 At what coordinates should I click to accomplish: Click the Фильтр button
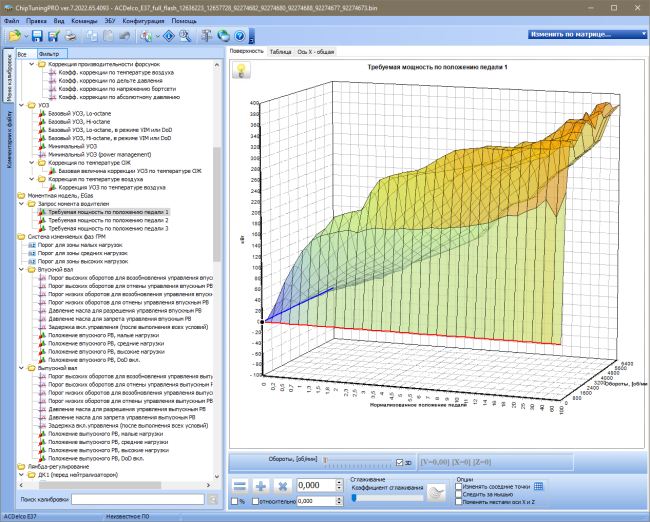click(52, 54)
